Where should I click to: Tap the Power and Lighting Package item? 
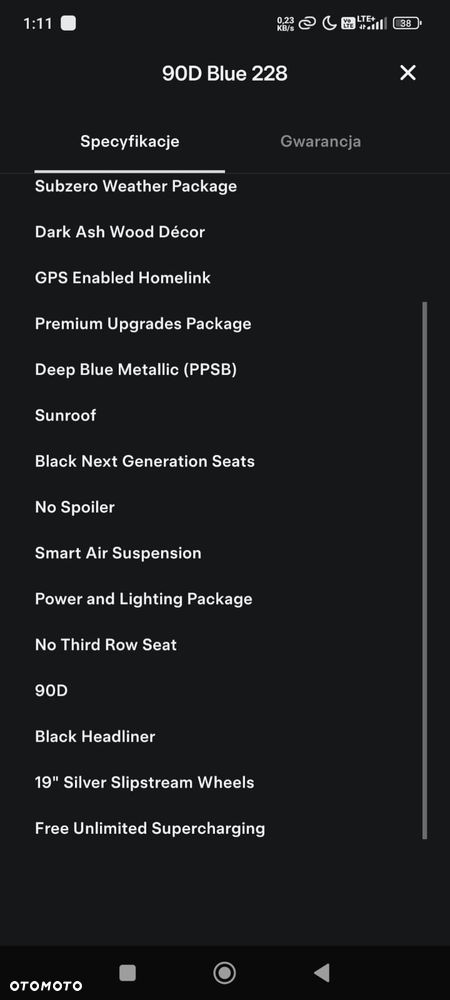tap(143, 599)
